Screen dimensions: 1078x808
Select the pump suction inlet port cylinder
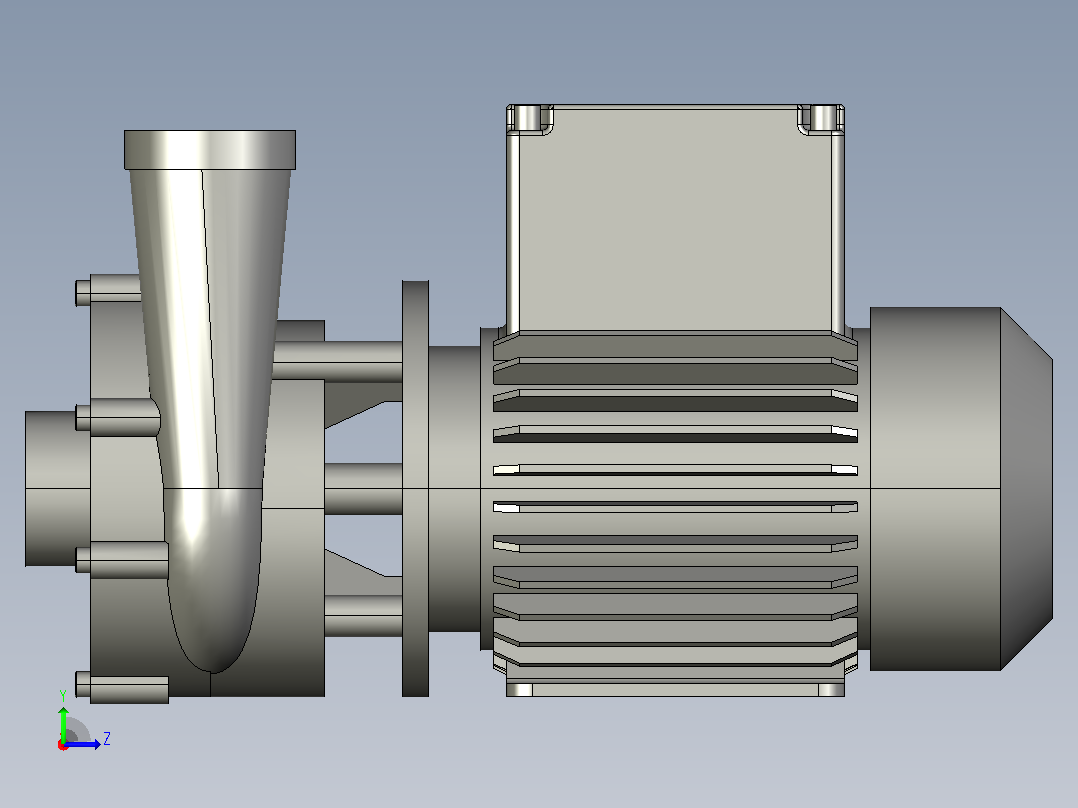pos(58,489)
